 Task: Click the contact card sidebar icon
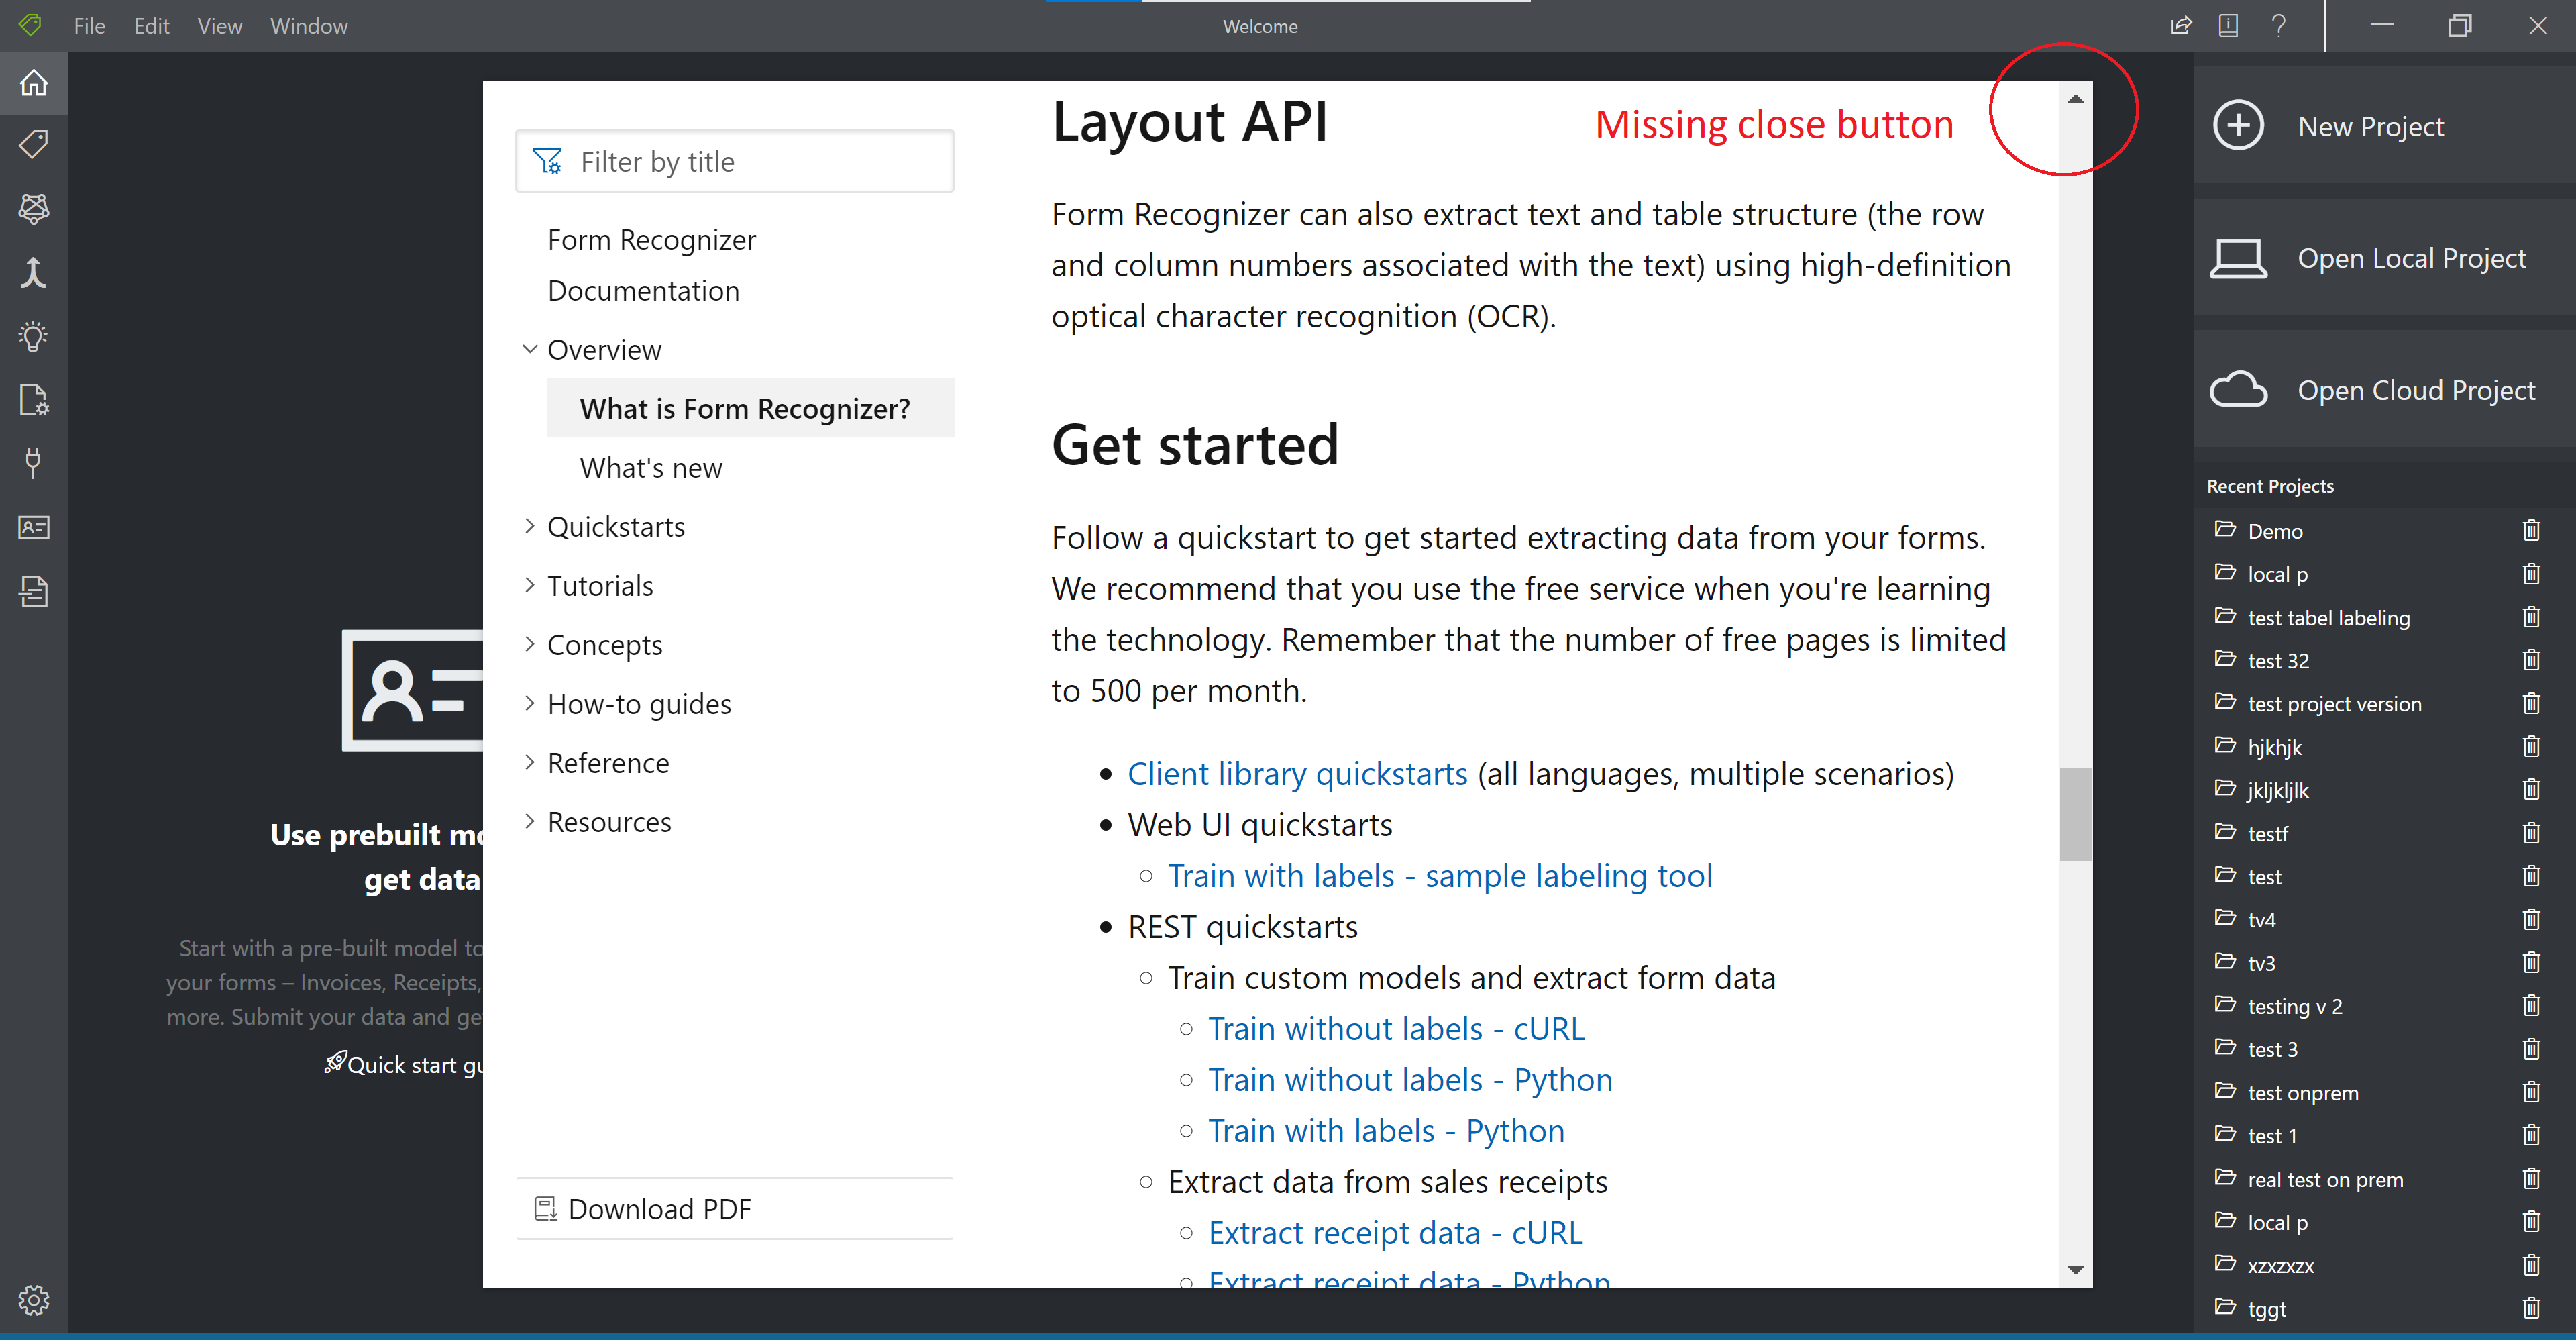33,527
